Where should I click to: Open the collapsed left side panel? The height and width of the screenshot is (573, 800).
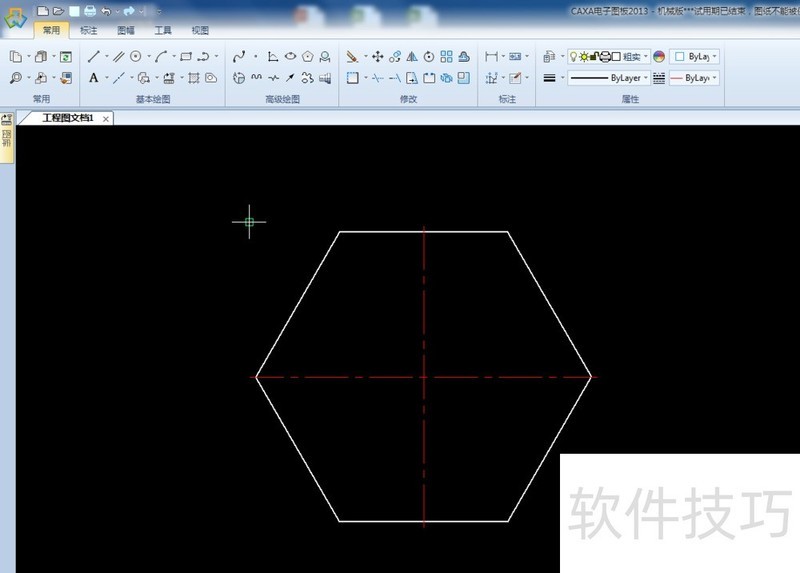pyautogui.click(x=7, y=137)
